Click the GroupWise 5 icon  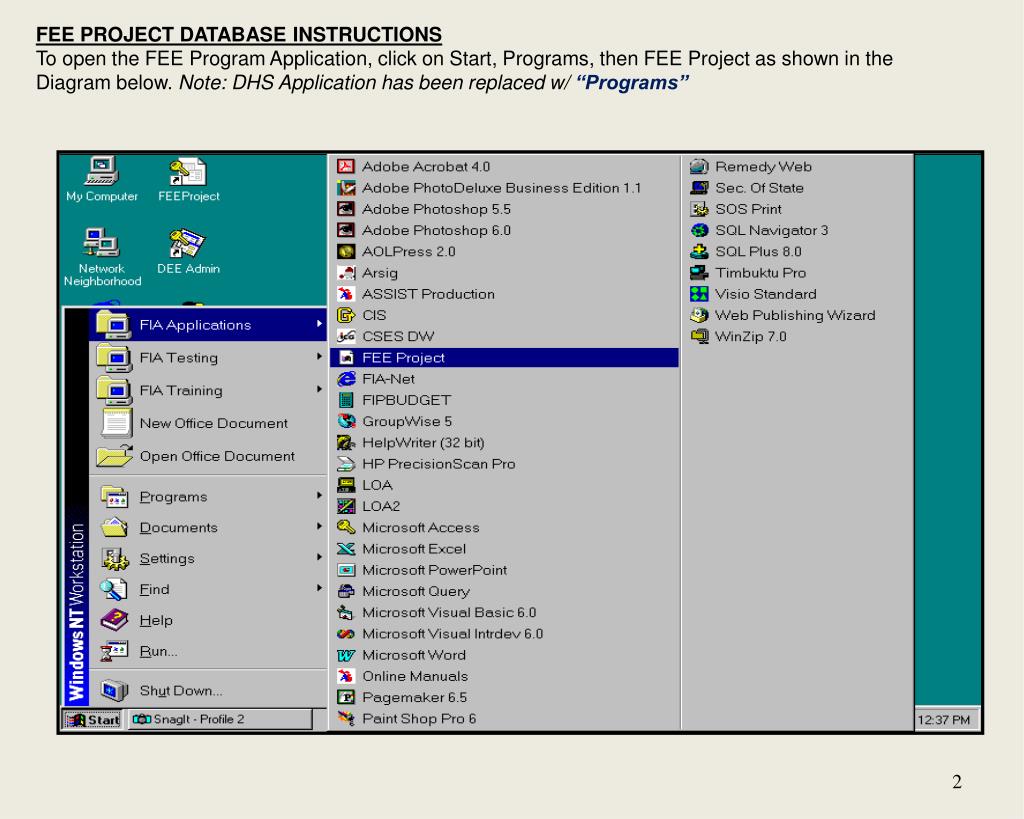345,421
